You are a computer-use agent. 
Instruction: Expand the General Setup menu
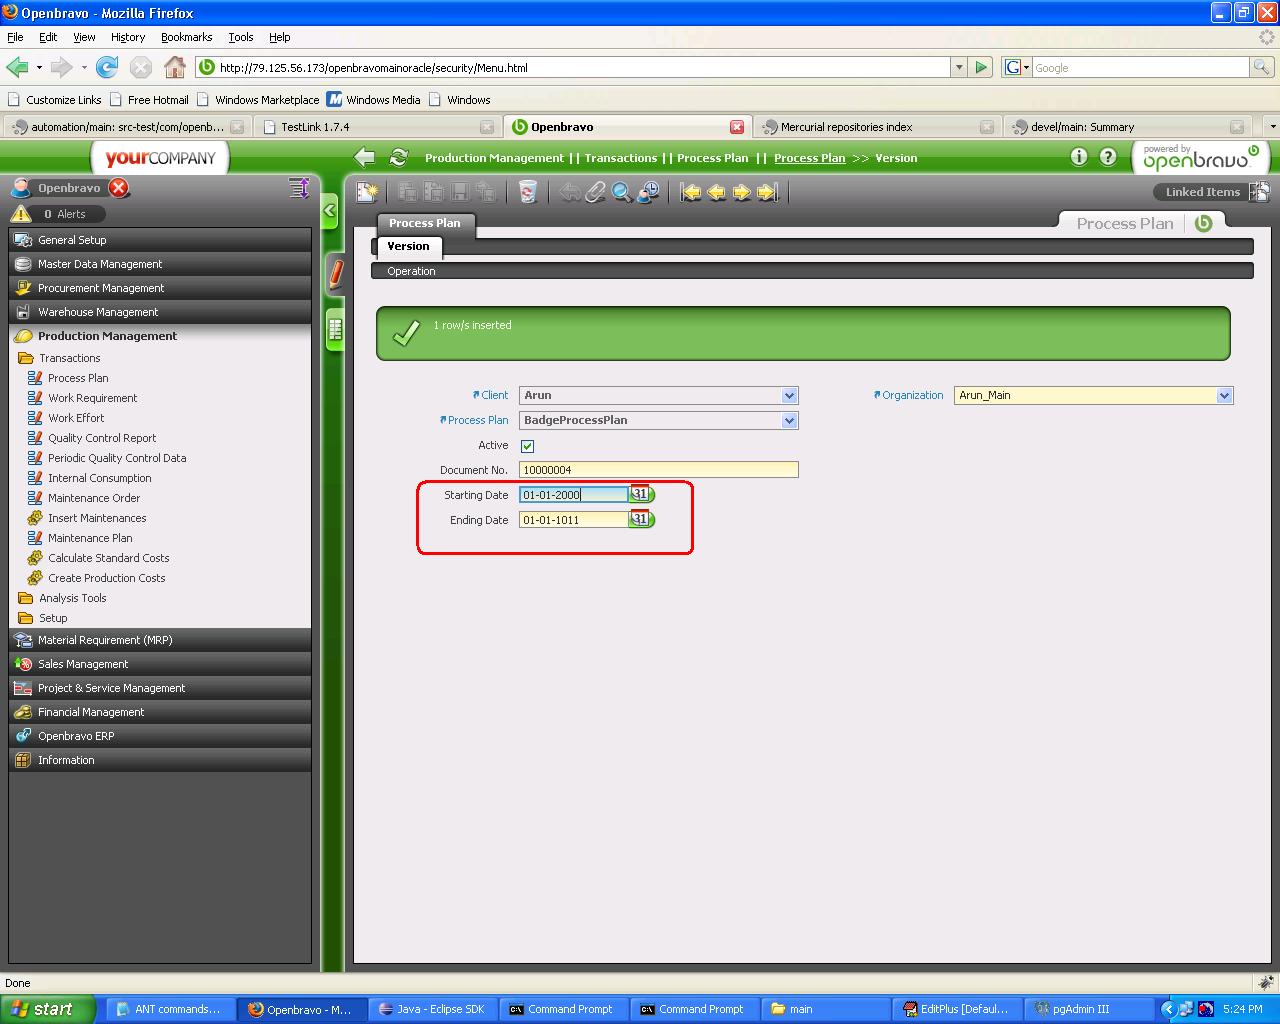(x=160, y=240)
